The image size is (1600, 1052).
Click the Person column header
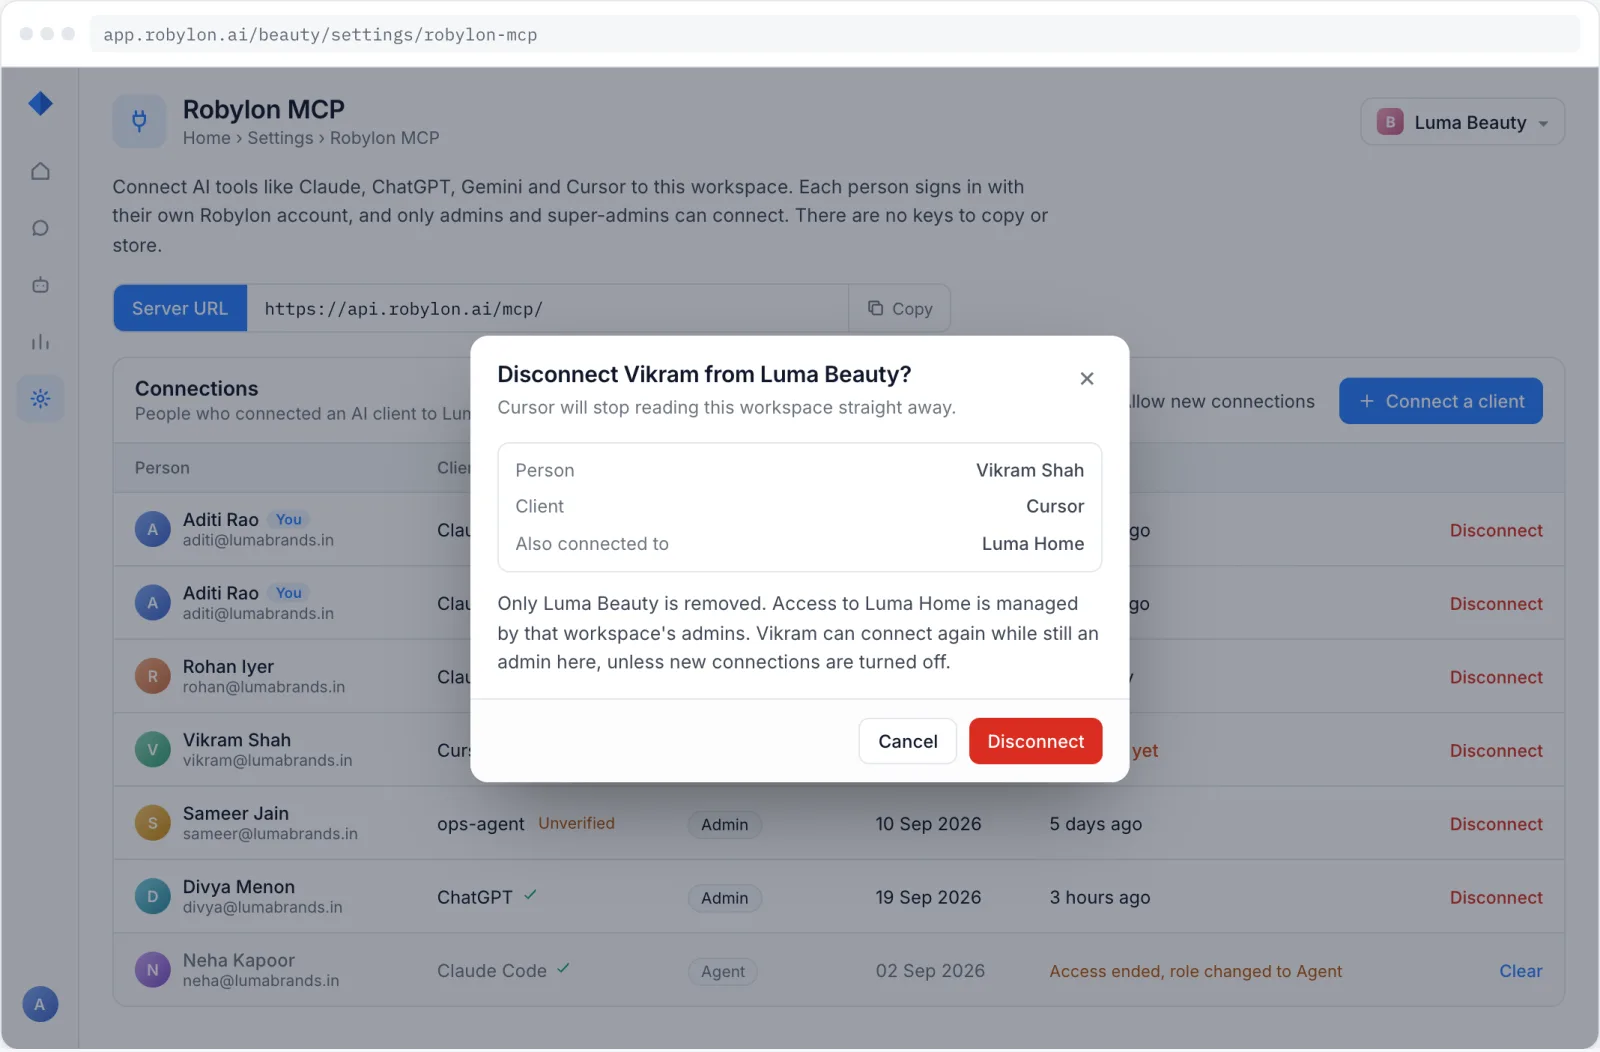tap(162, 468)
